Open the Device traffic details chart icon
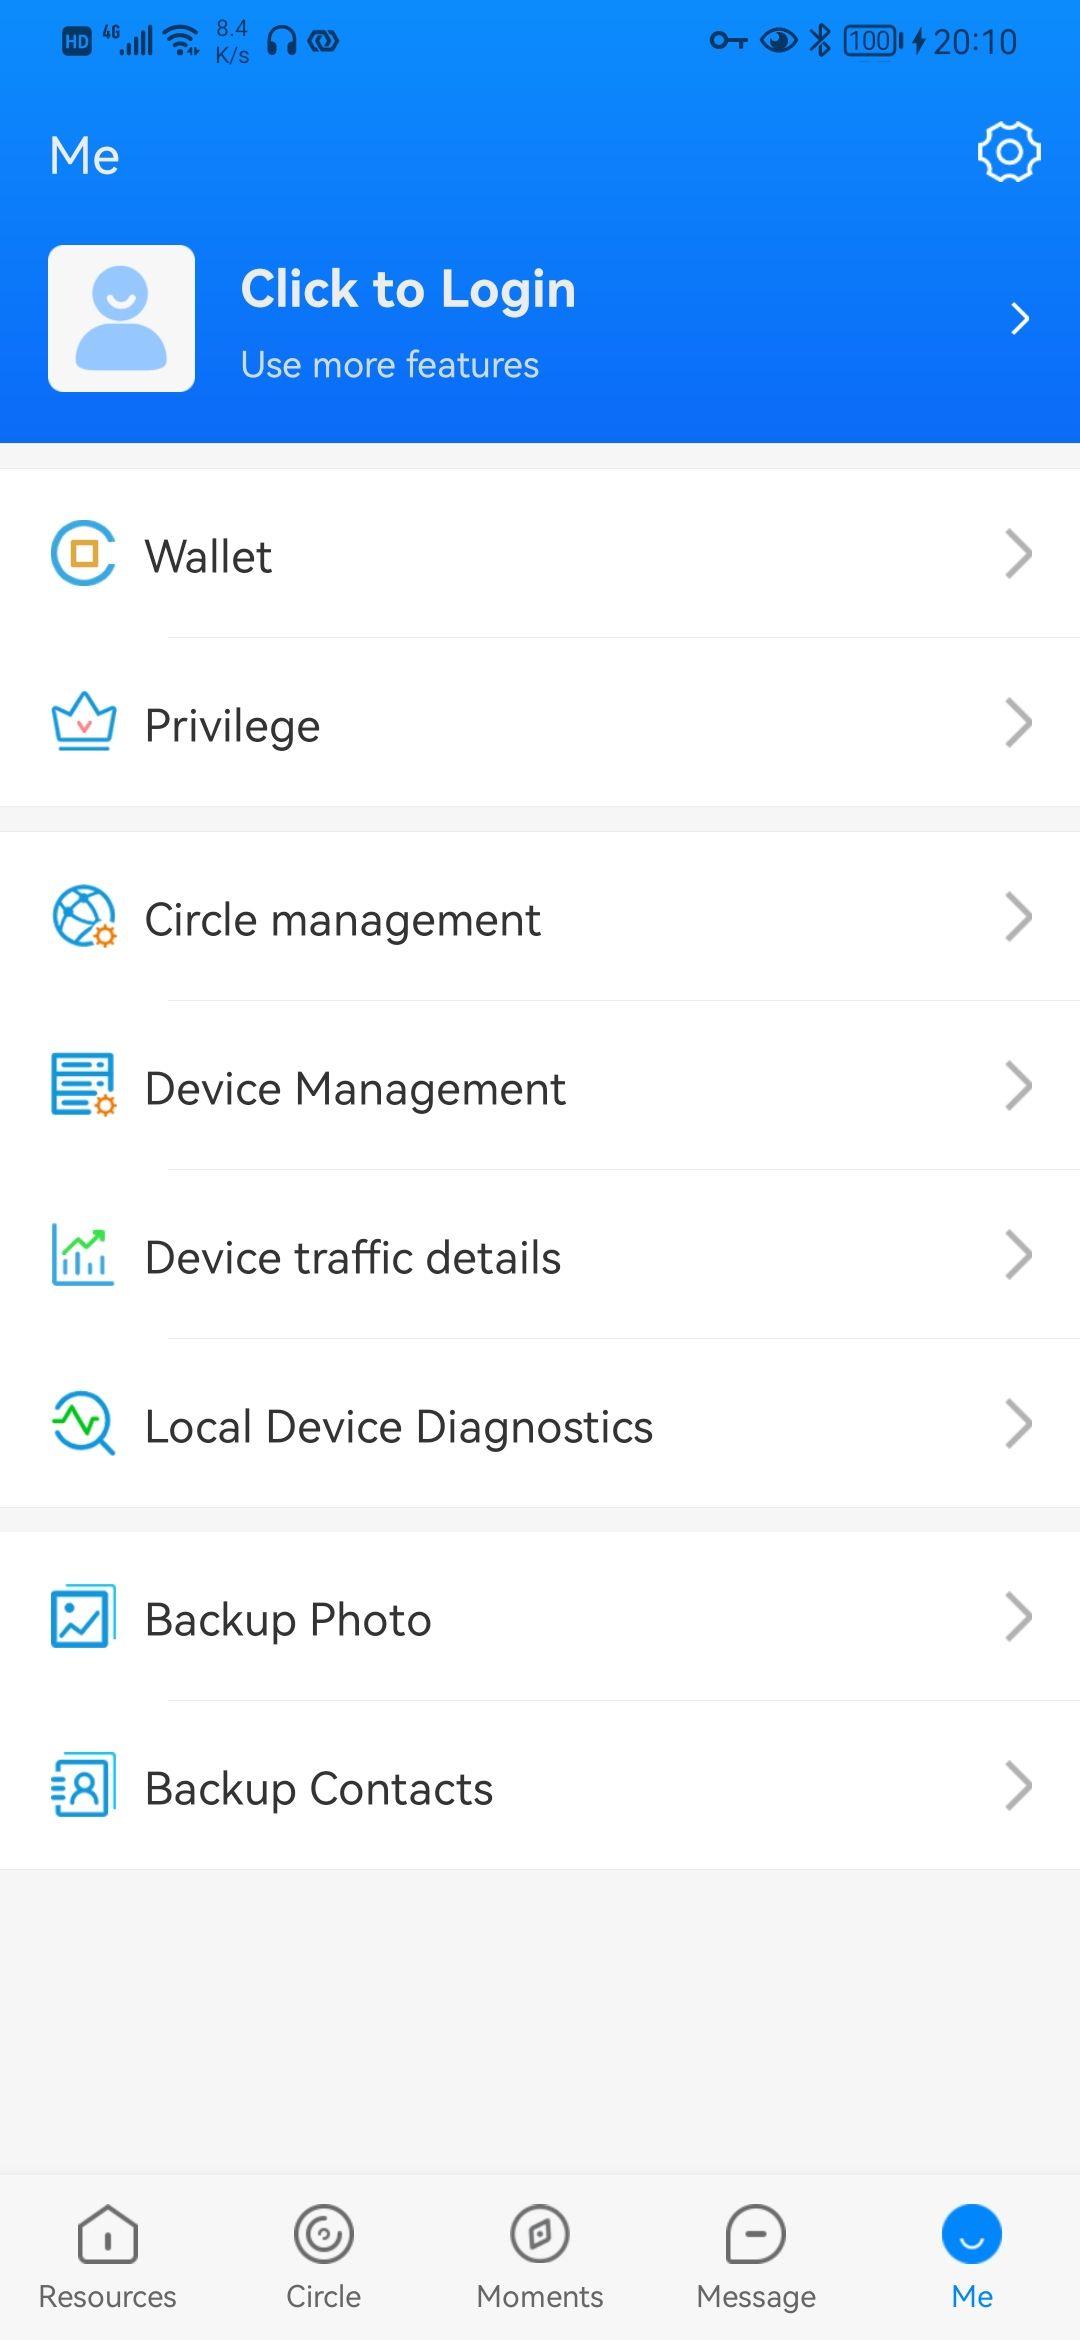Viewport: 1080px width, 2340px height. coord(83,1255)
